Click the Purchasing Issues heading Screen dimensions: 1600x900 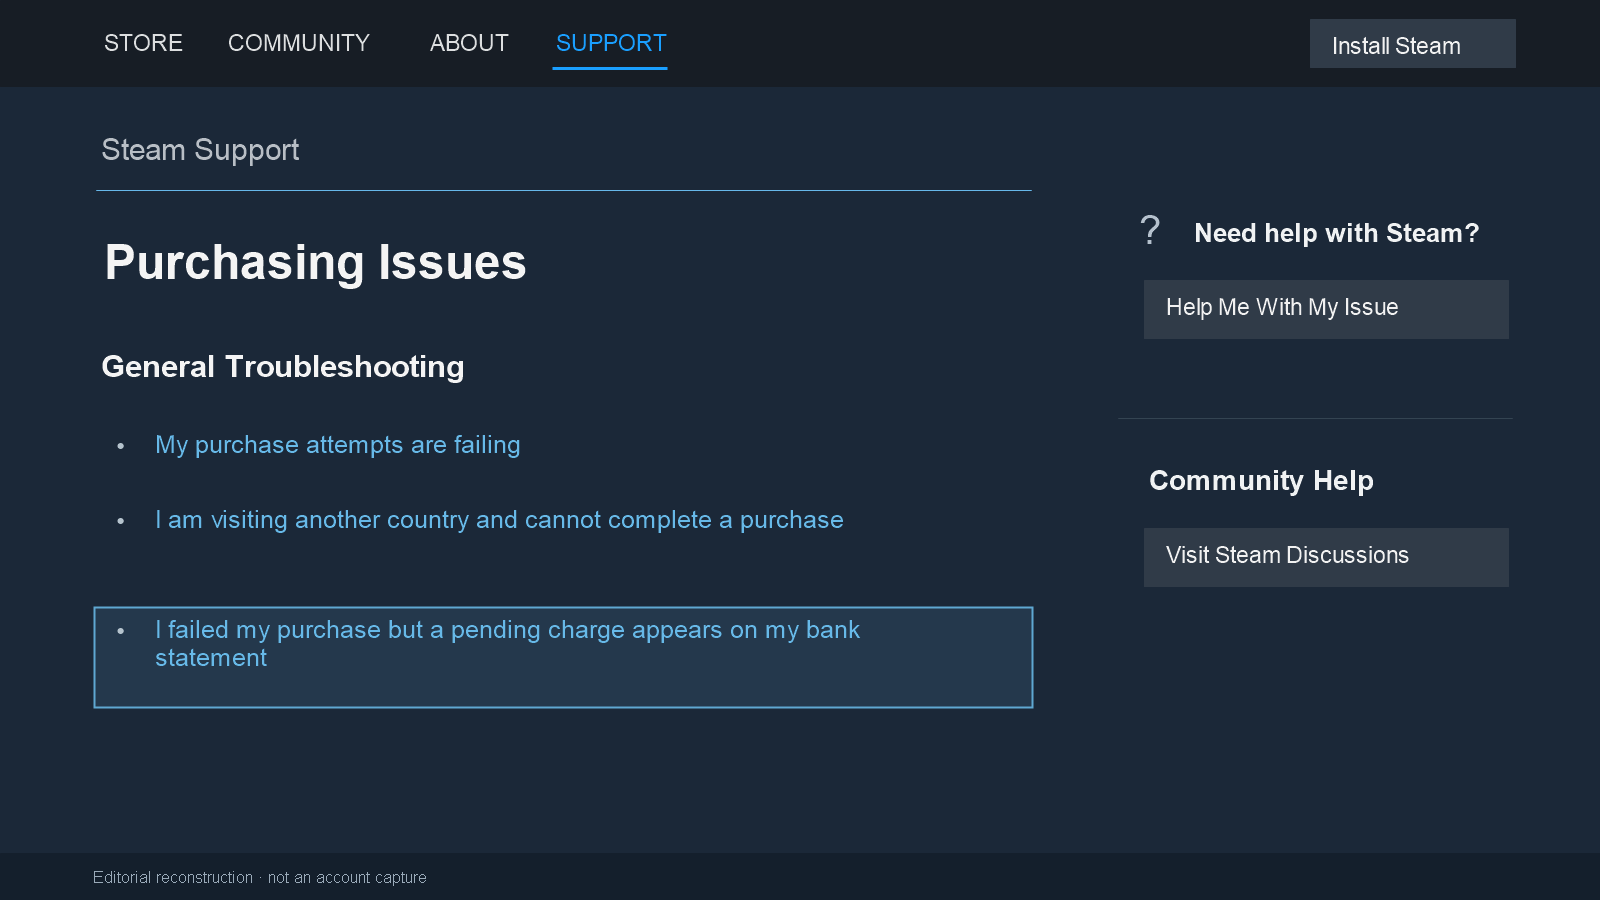point(315,263)
